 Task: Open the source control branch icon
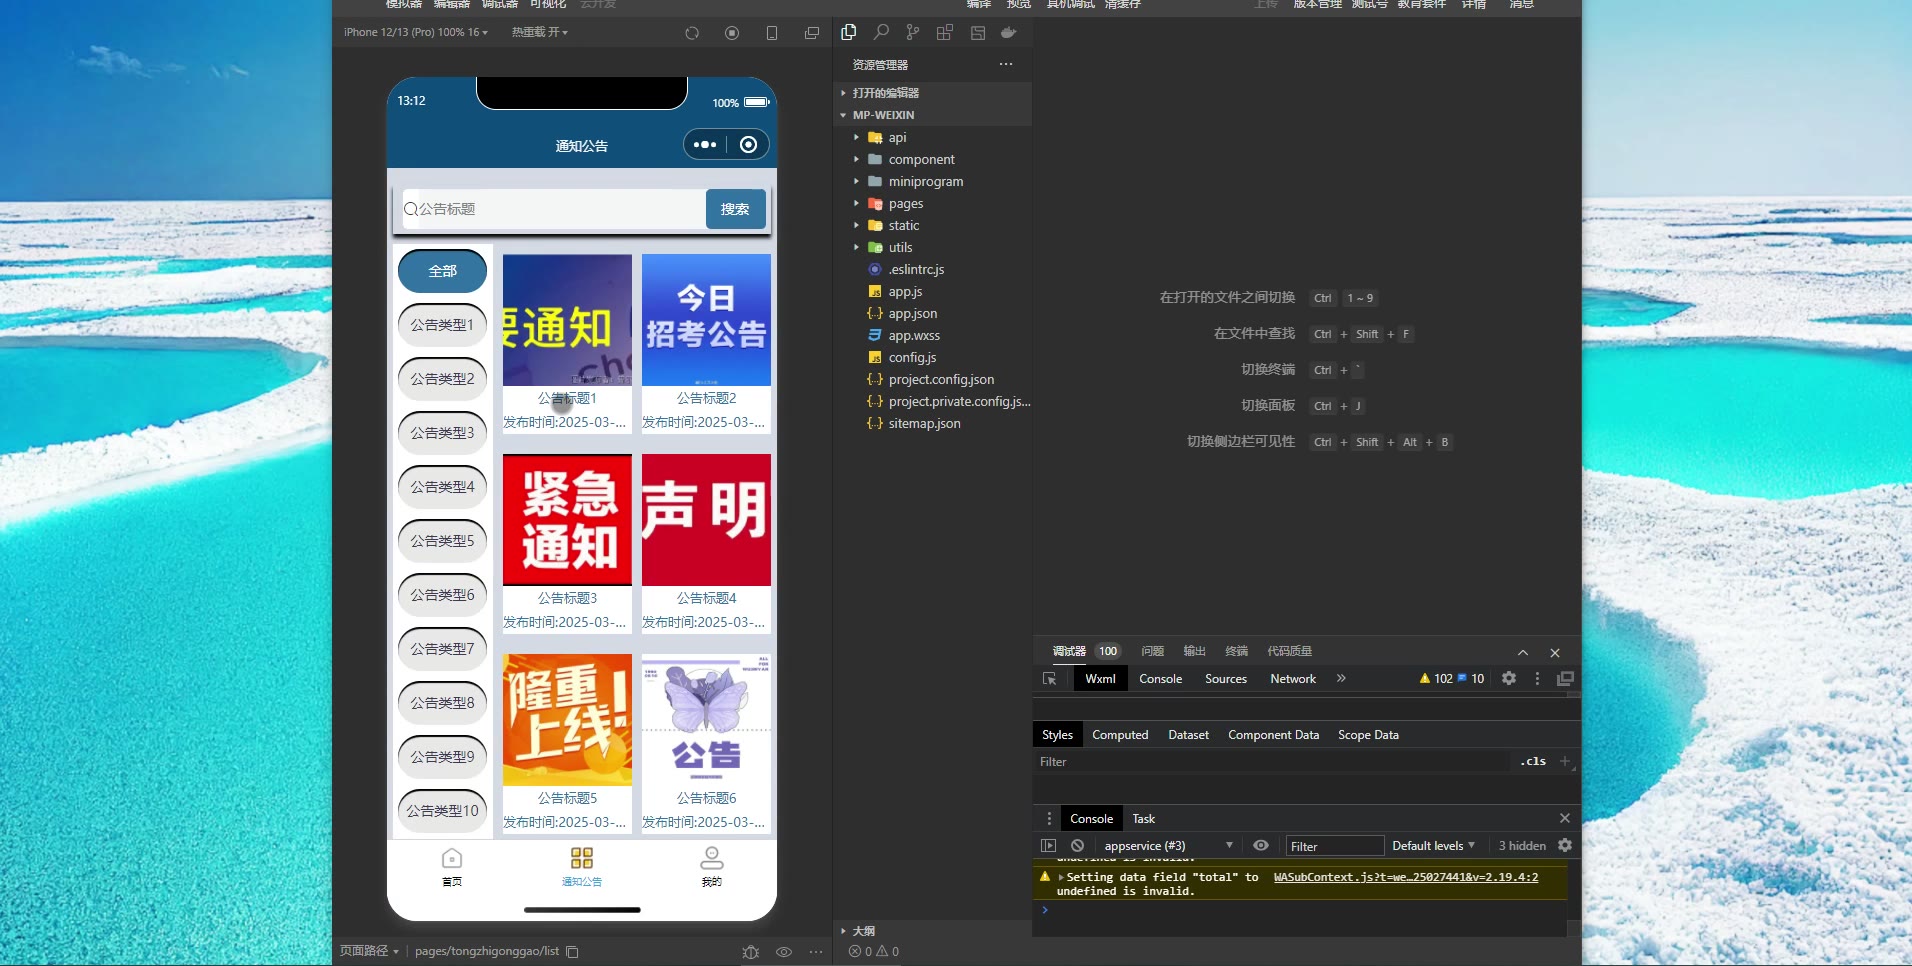[x=912, y=33]
